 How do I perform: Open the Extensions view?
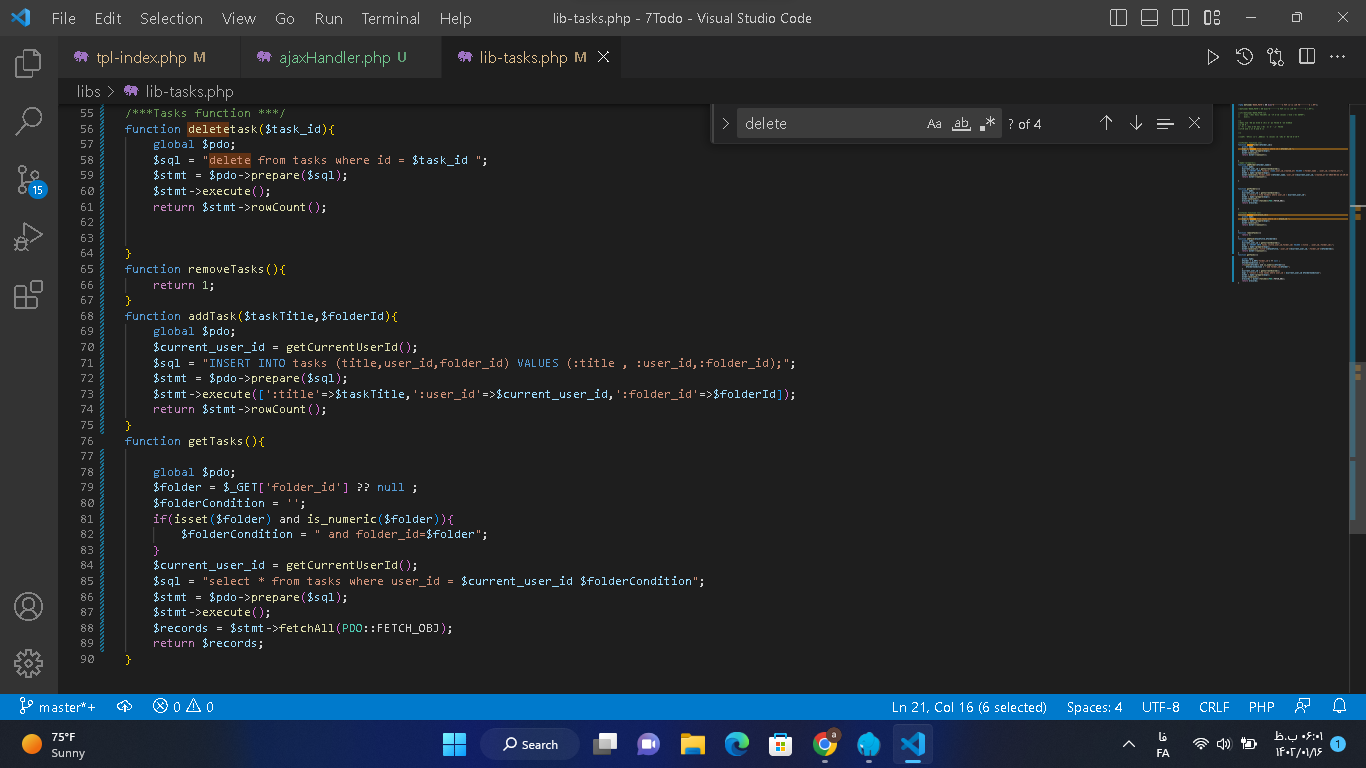pyautogui.click(x=28, y=295)
